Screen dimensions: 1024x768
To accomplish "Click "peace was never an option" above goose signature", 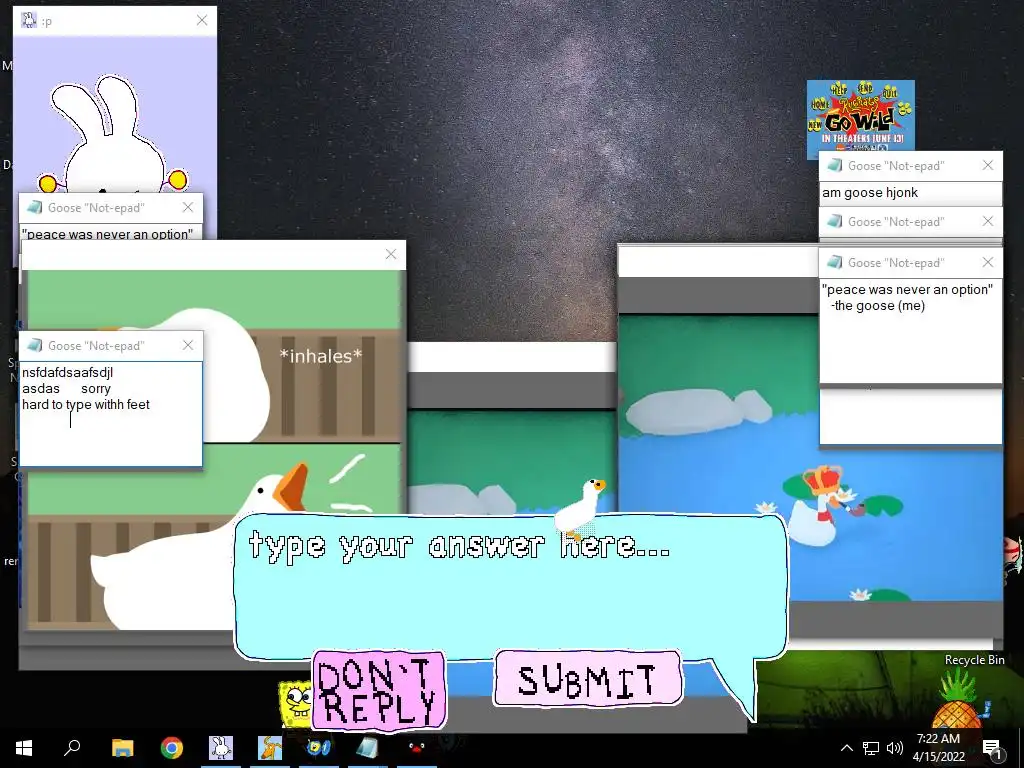I will coord(907,289).
